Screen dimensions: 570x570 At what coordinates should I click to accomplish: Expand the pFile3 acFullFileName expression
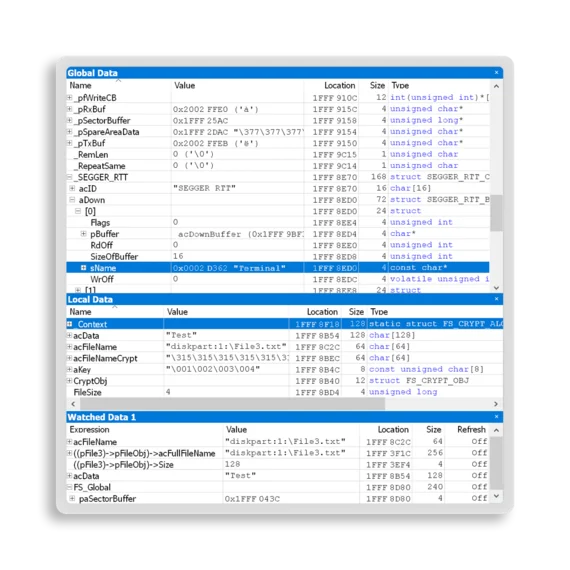pos(70,453)
